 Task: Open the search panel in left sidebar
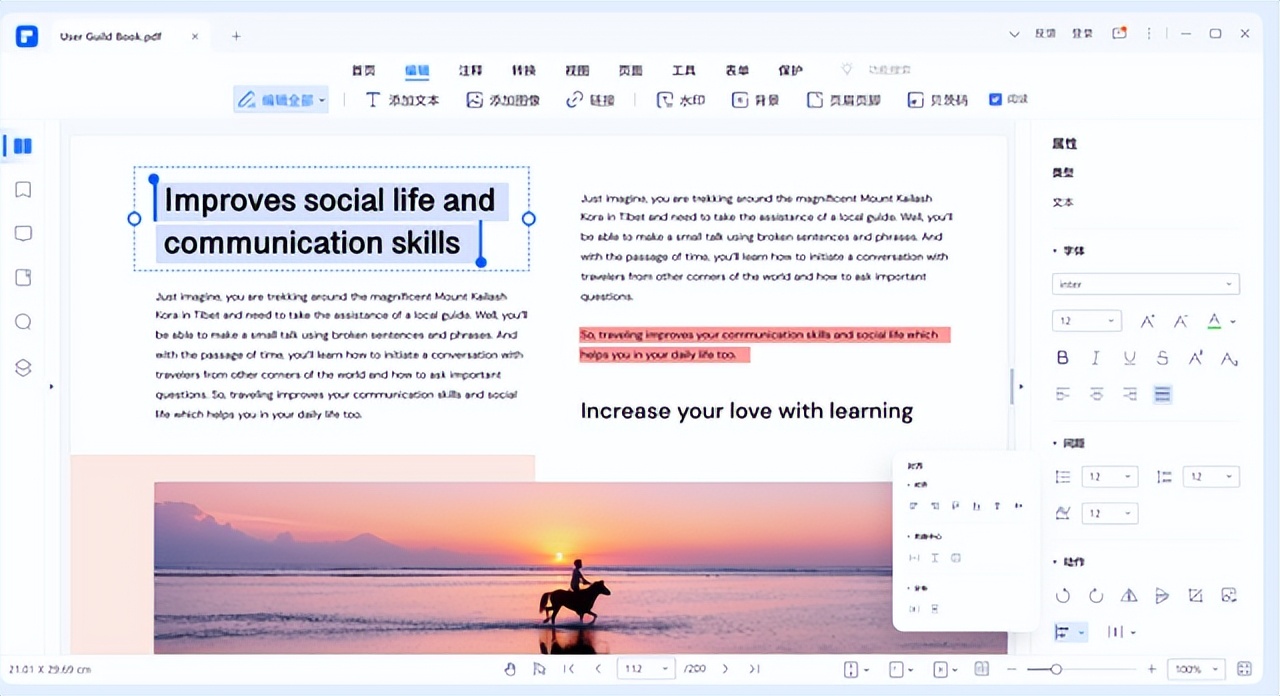(x=23, y=322)
